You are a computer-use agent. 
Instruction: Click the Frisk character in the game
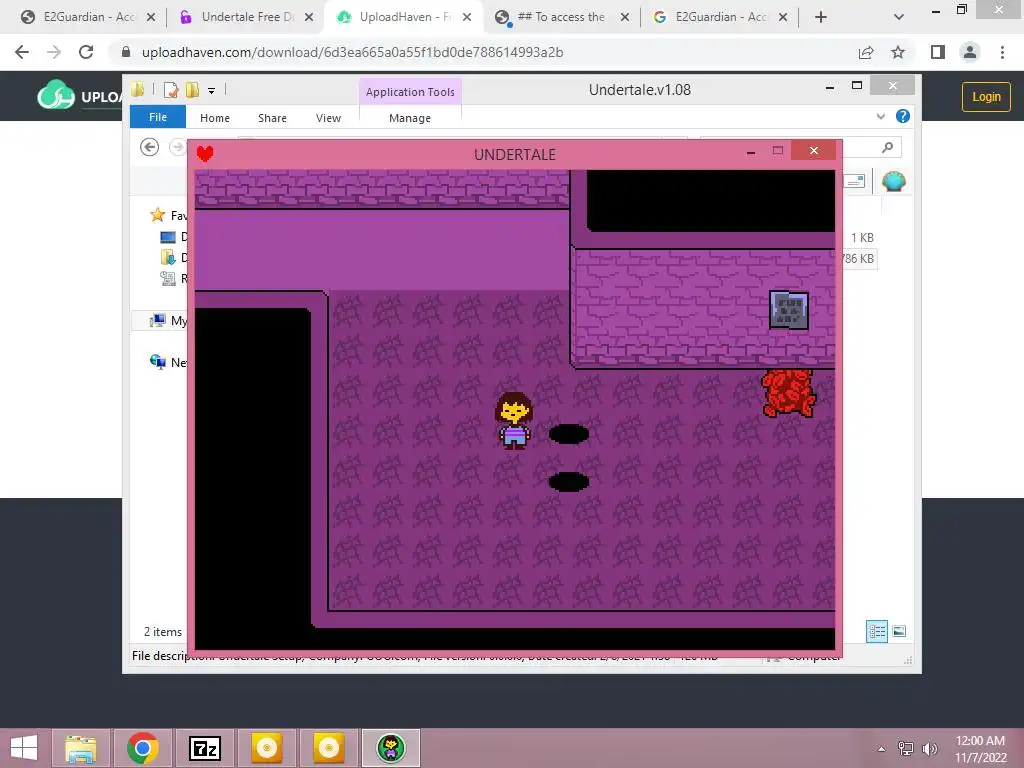click(x=515, y=421)
